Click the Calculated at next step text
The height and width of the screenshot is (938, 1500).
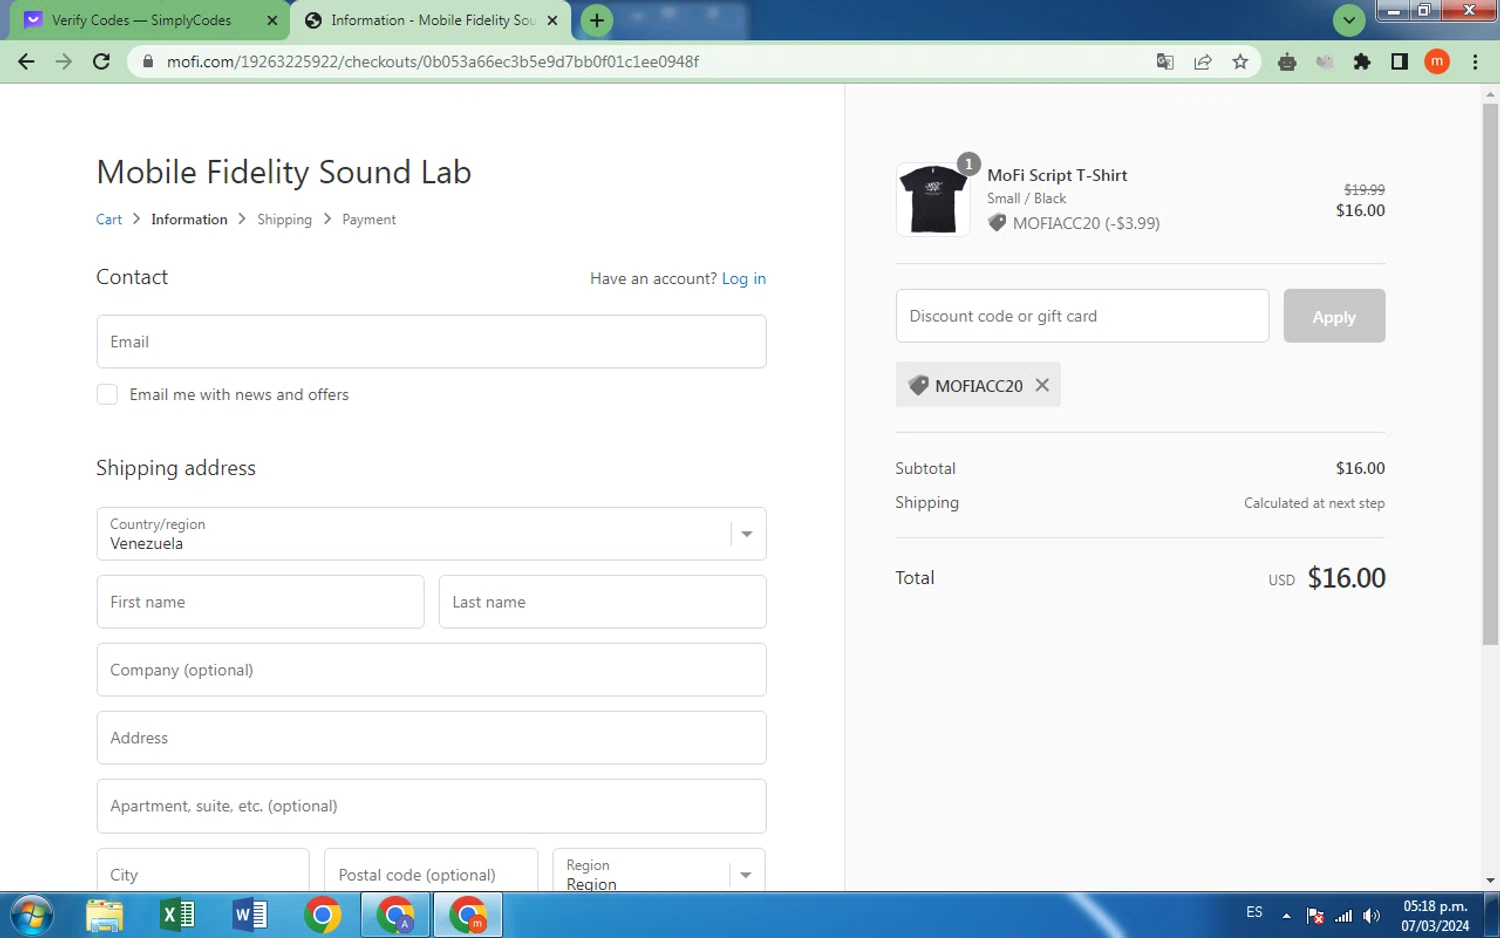1314,503
